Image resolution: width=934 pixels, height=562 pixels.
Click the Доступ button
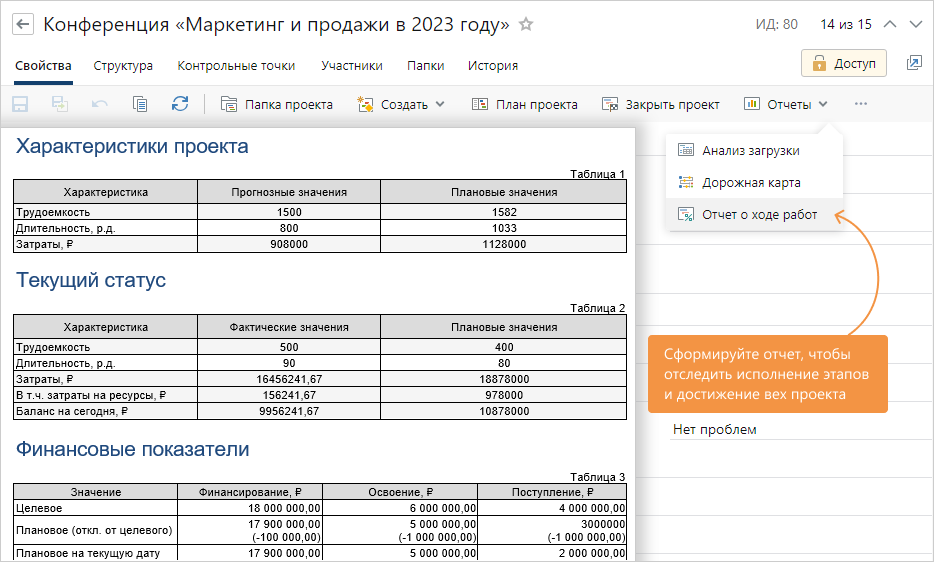tap(843, 64)
